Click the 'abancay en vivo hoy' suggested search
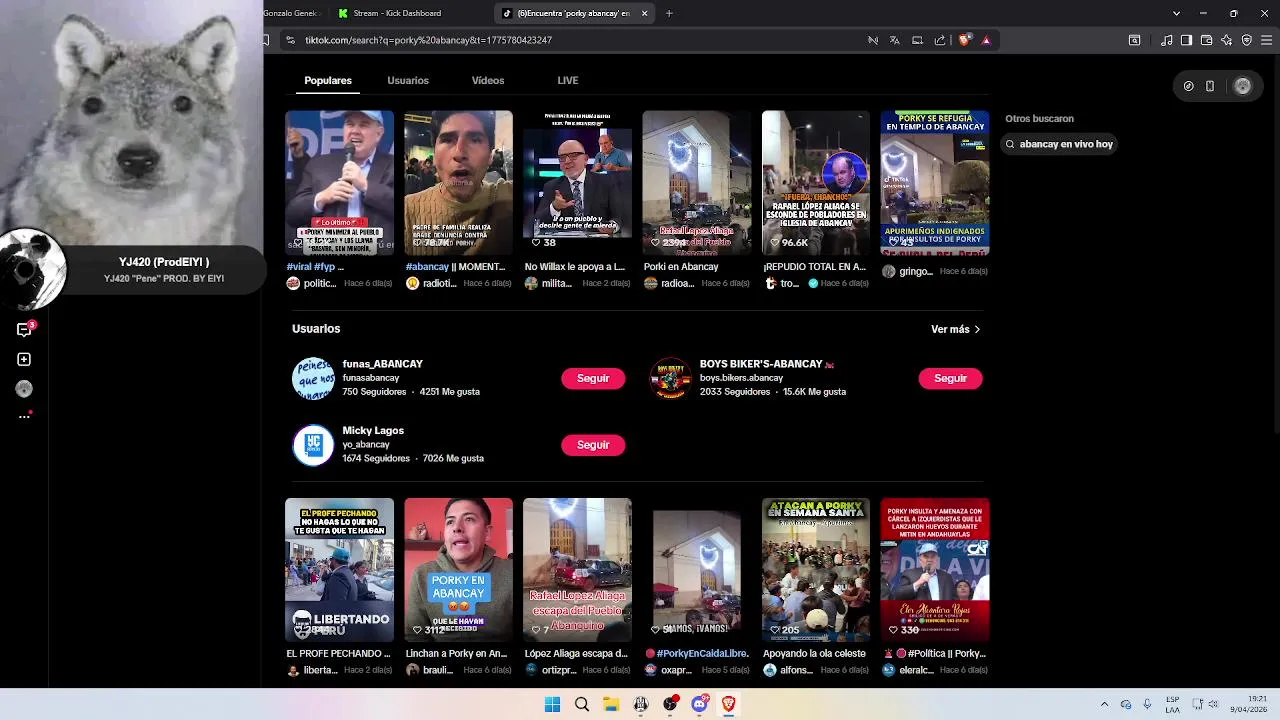The height and width of the screenshot is (720, 1280). tap(1060, 144)
